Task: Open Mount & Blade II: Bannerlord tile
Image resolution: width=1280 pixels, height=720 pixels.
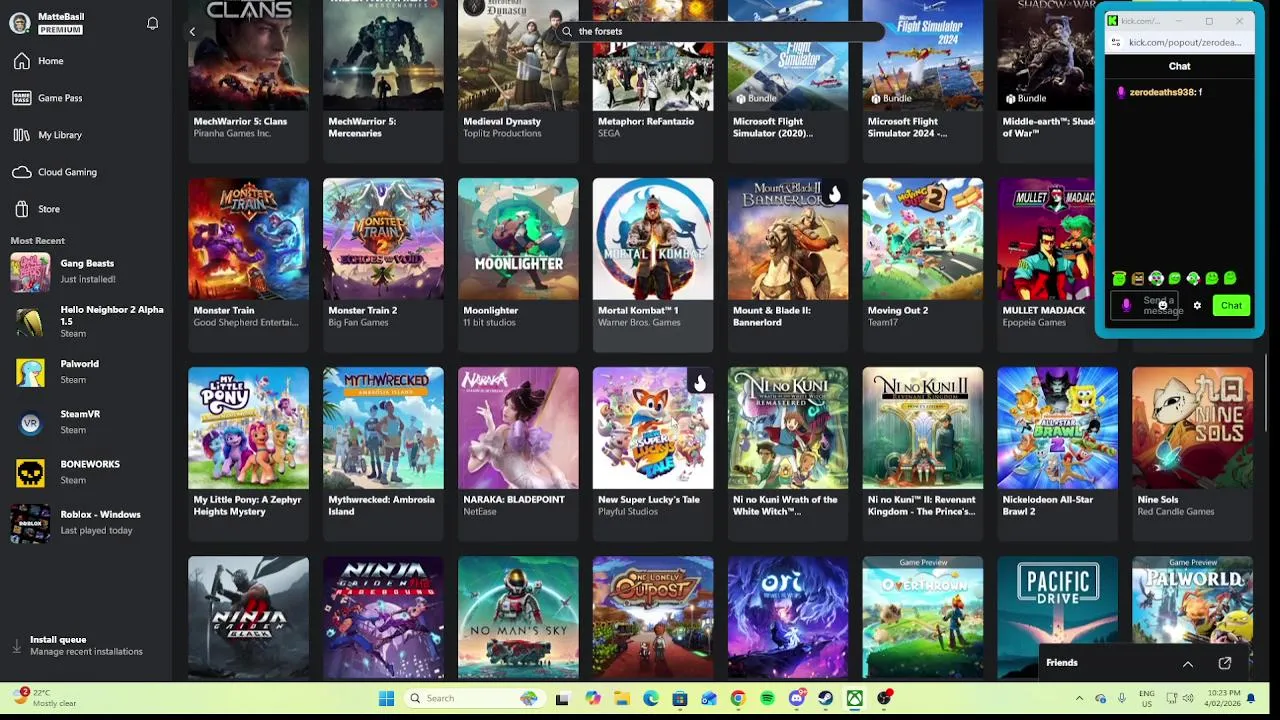Action: [x=788, y=264]
